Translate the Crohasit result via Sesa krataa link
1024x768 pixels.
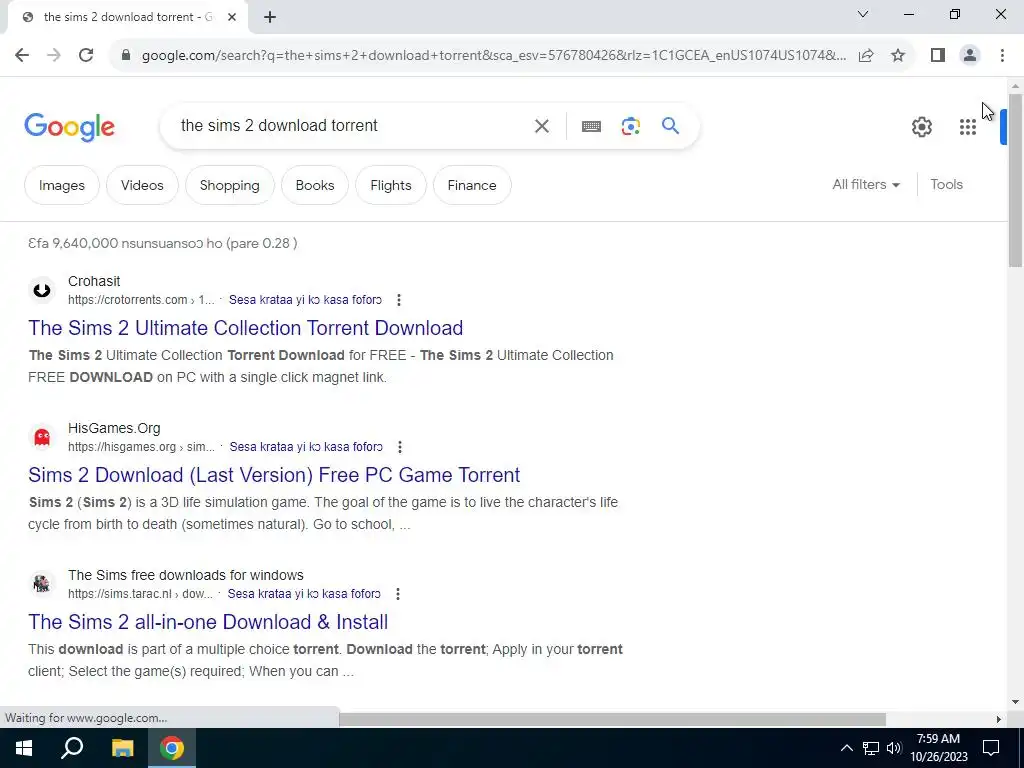(305, 300)
